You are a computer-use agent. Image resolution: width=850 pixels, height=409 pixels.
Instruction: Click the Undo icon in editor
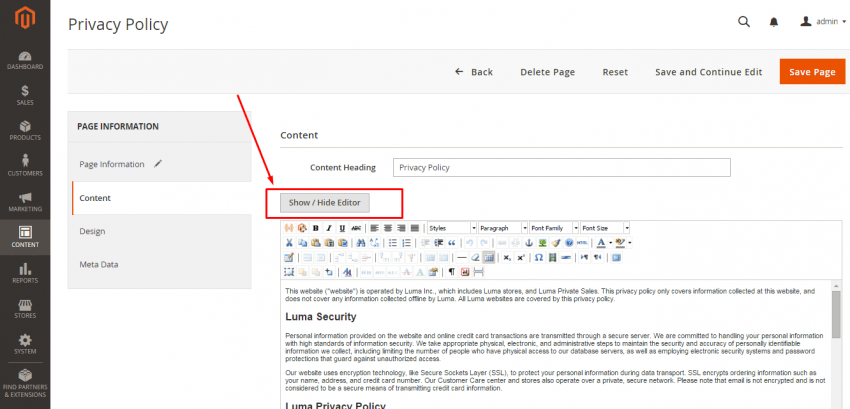click(469, 242)
